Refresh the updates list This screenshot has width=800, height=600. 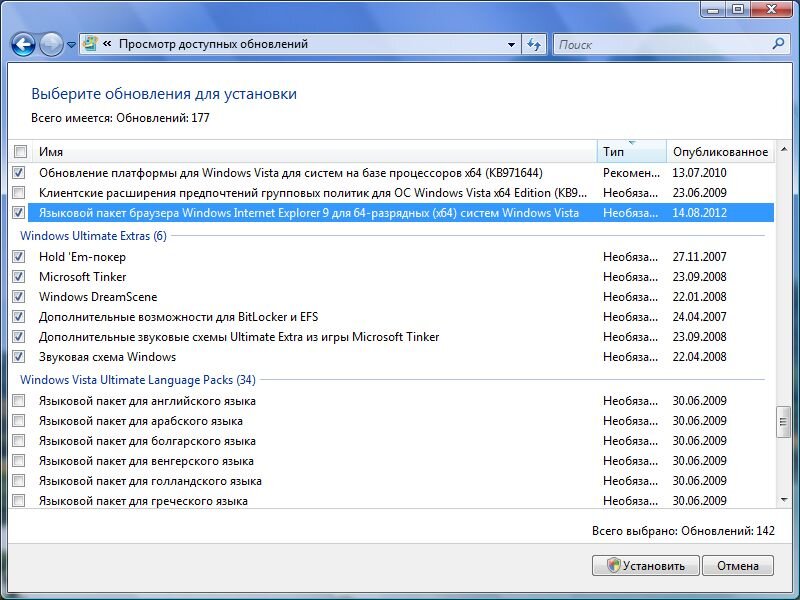coord(536,44)
